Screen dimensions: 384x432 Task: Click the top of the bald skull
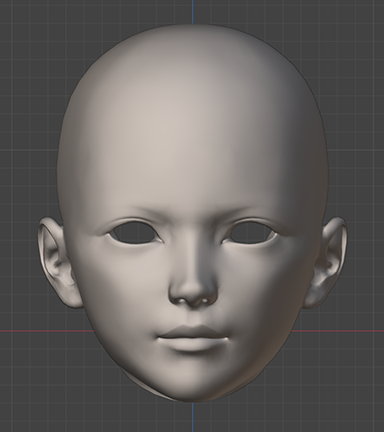point(193,37)
